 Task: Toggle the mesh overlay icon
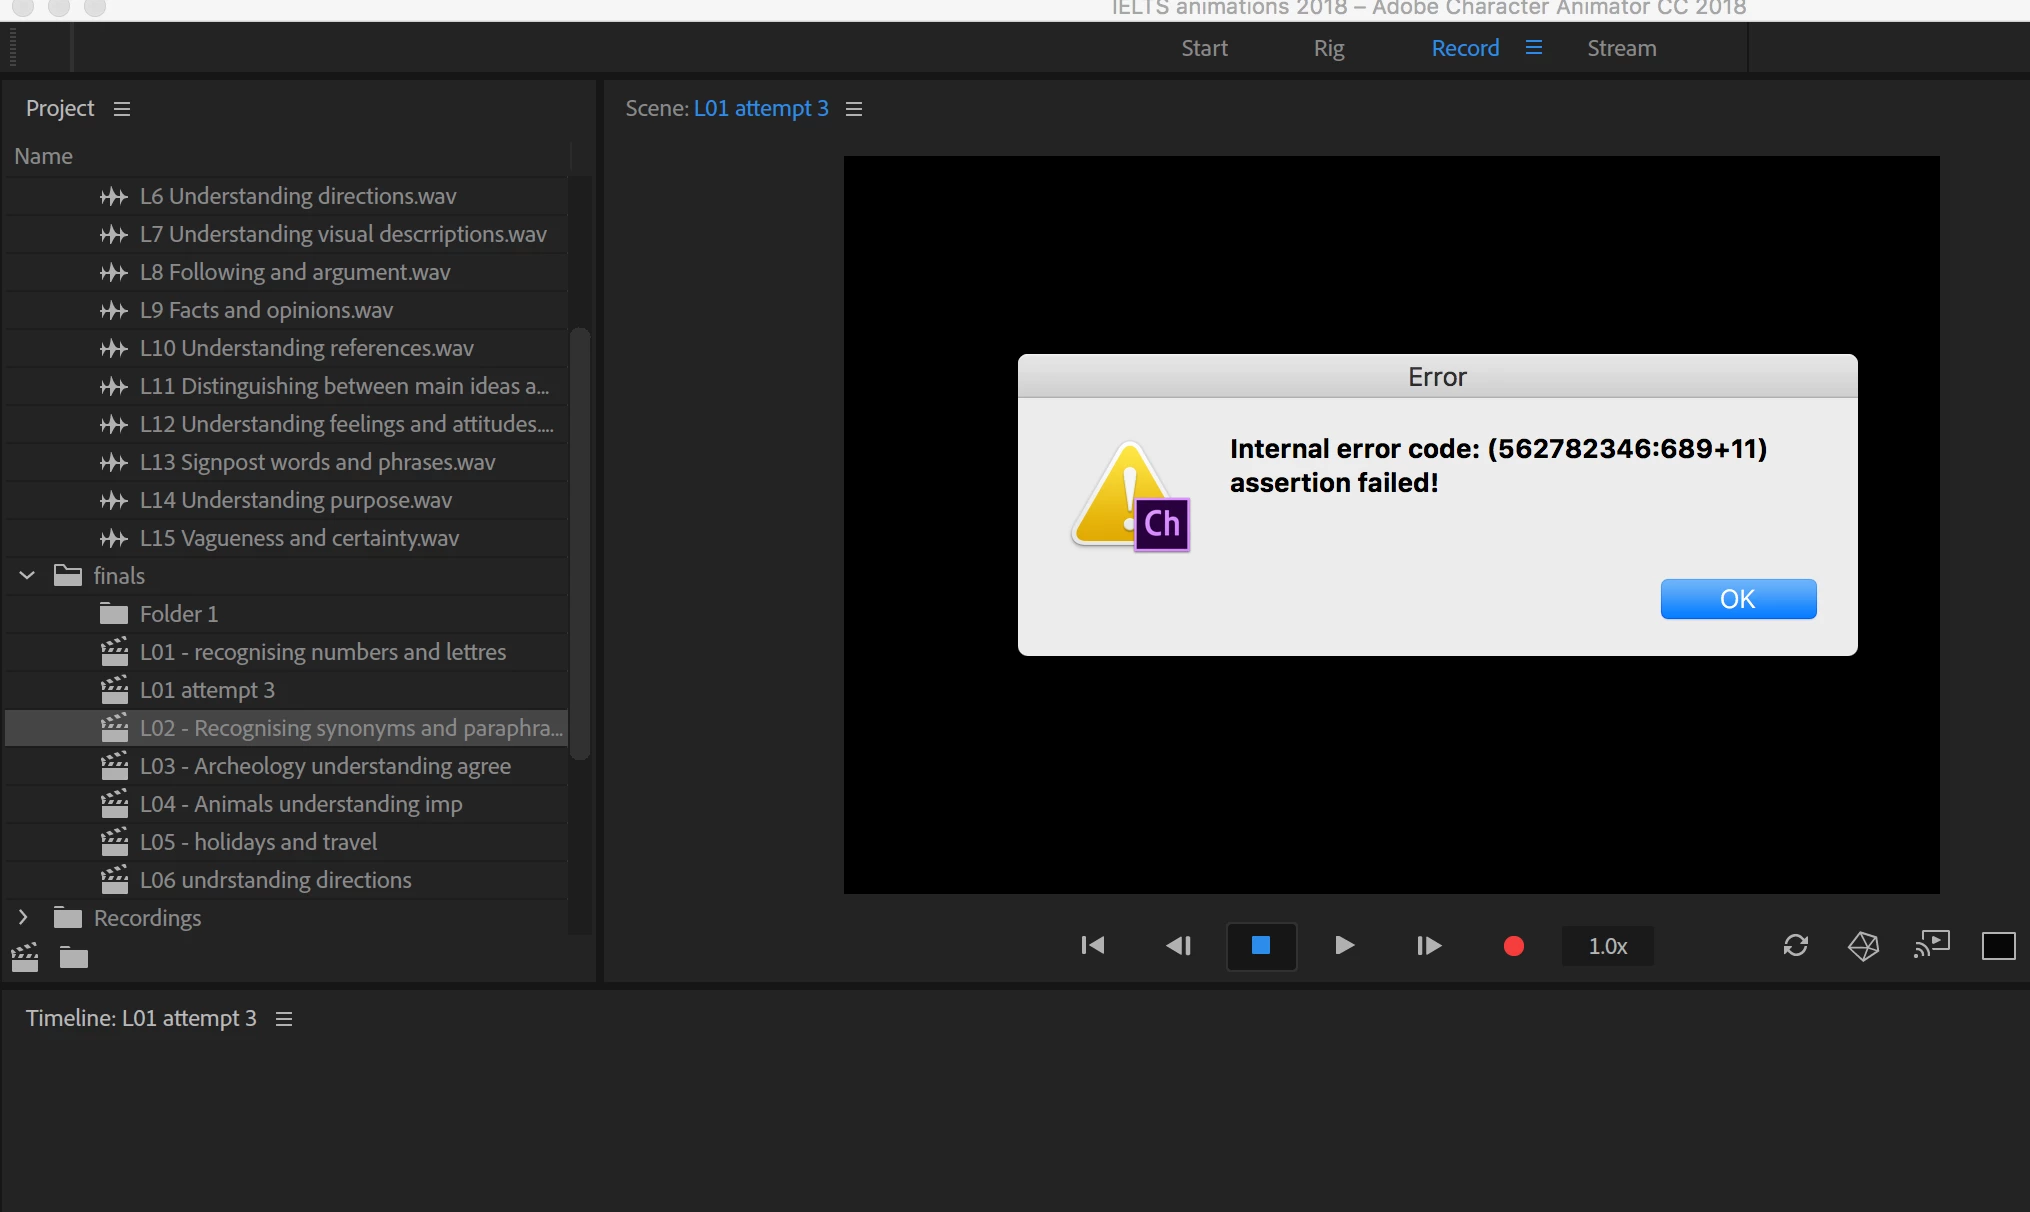tap(1863, 945)
